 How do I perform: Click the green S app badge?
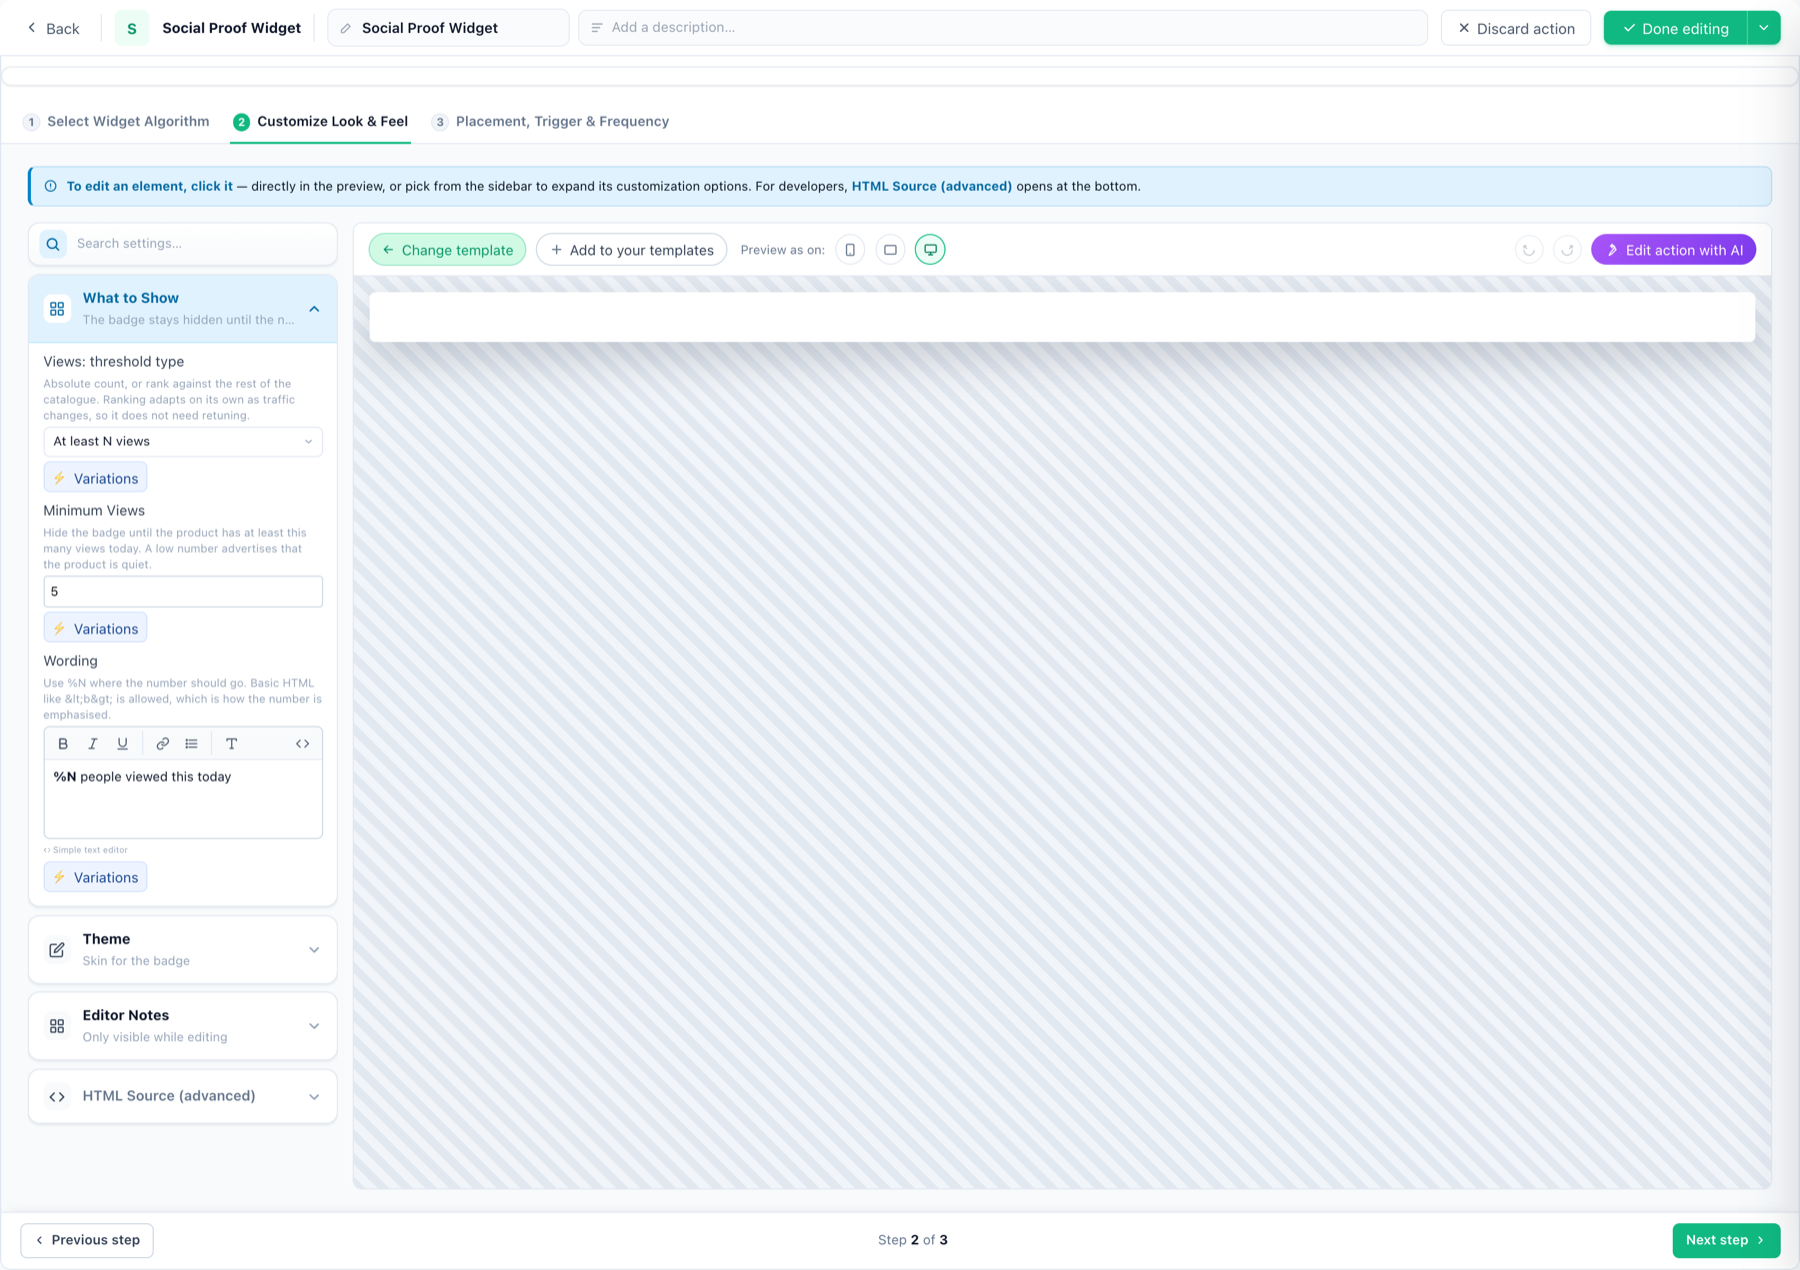tap(132, 28)
